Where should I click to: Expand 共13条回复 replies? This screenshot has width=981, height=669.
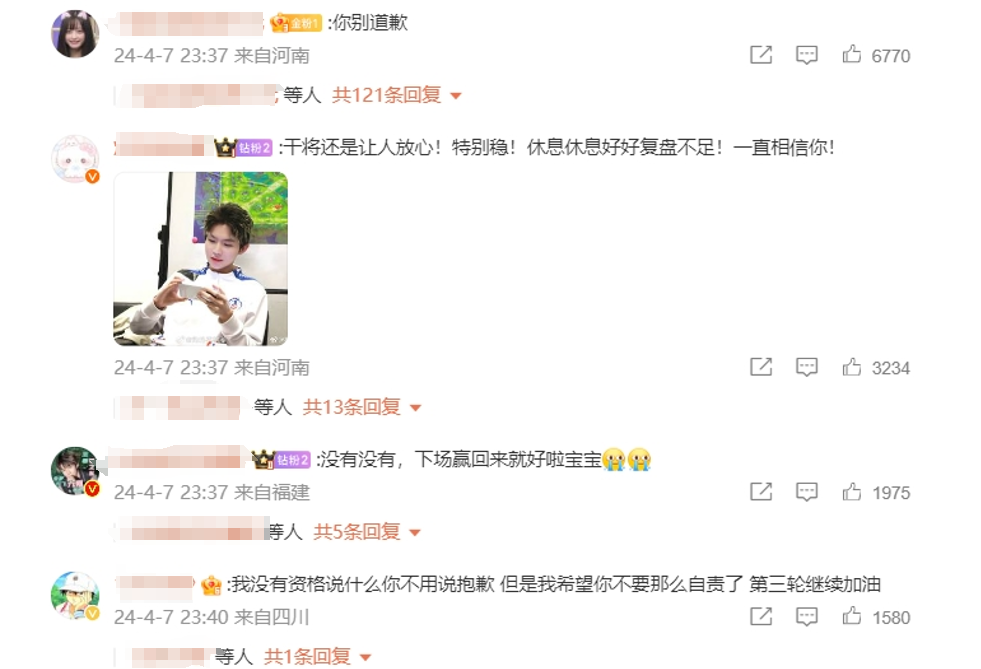pos(362,407)
